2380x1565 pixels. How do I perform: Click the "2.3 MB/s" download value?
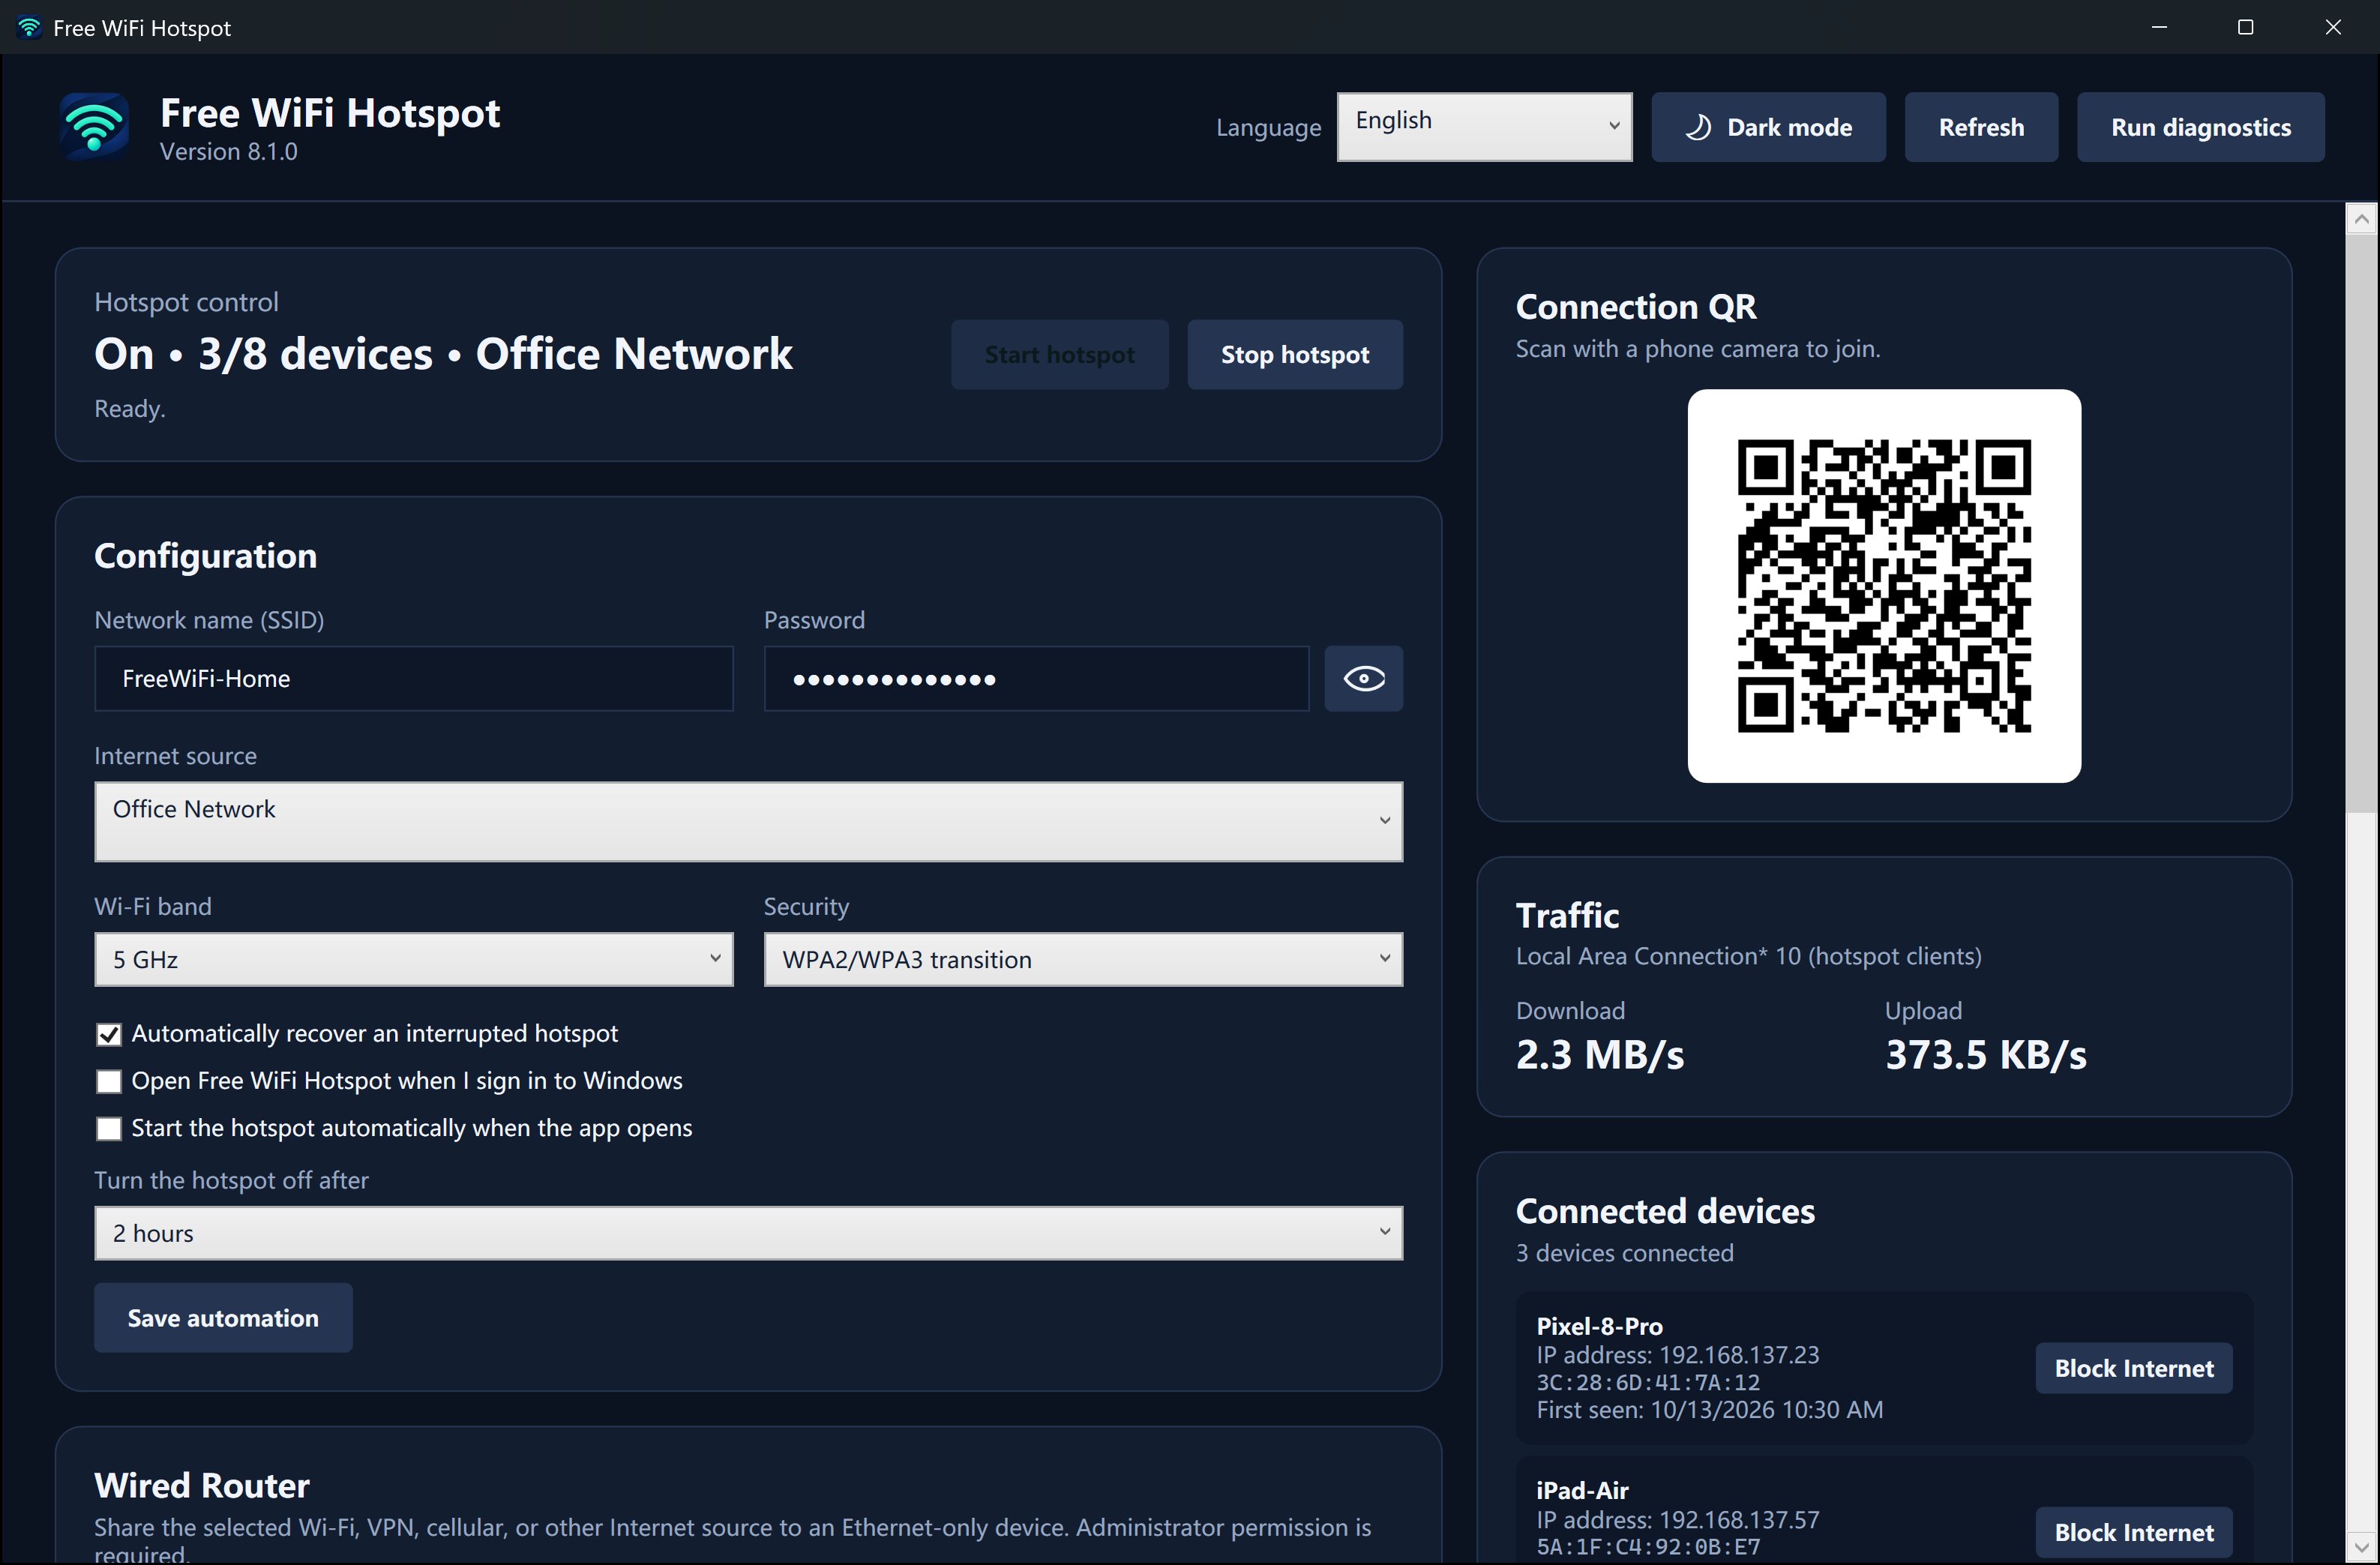click(1599, 1055)
